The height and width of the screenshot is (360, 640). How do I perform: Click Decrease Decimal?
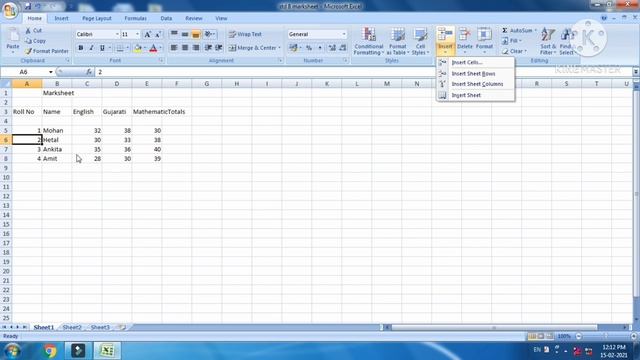tap(343, 48)
